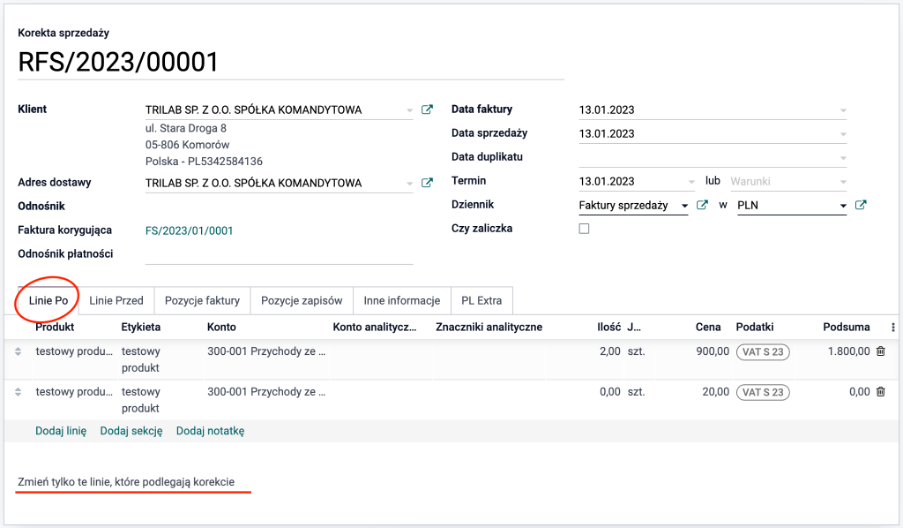Delete the line with subtotal 0,00
The image size is (904, 528).
coord(880,392)
